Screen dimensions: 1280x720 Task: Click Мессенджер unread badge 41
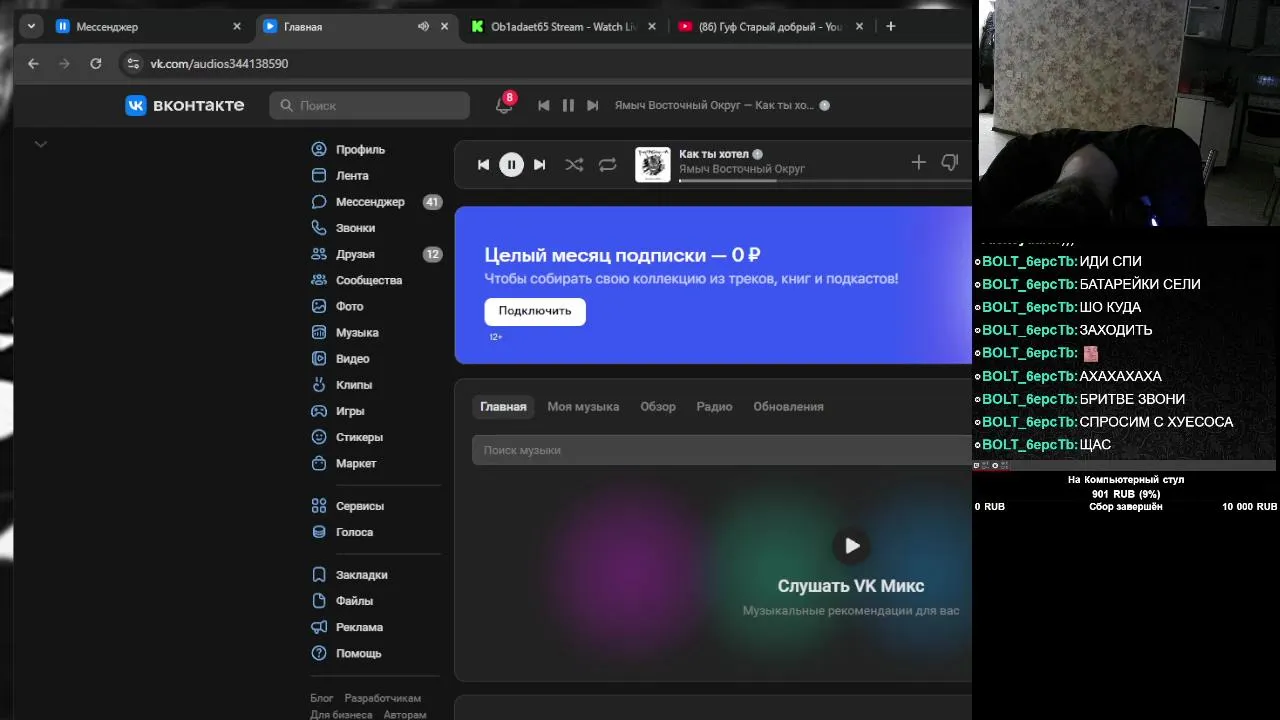tap(432, 202)
